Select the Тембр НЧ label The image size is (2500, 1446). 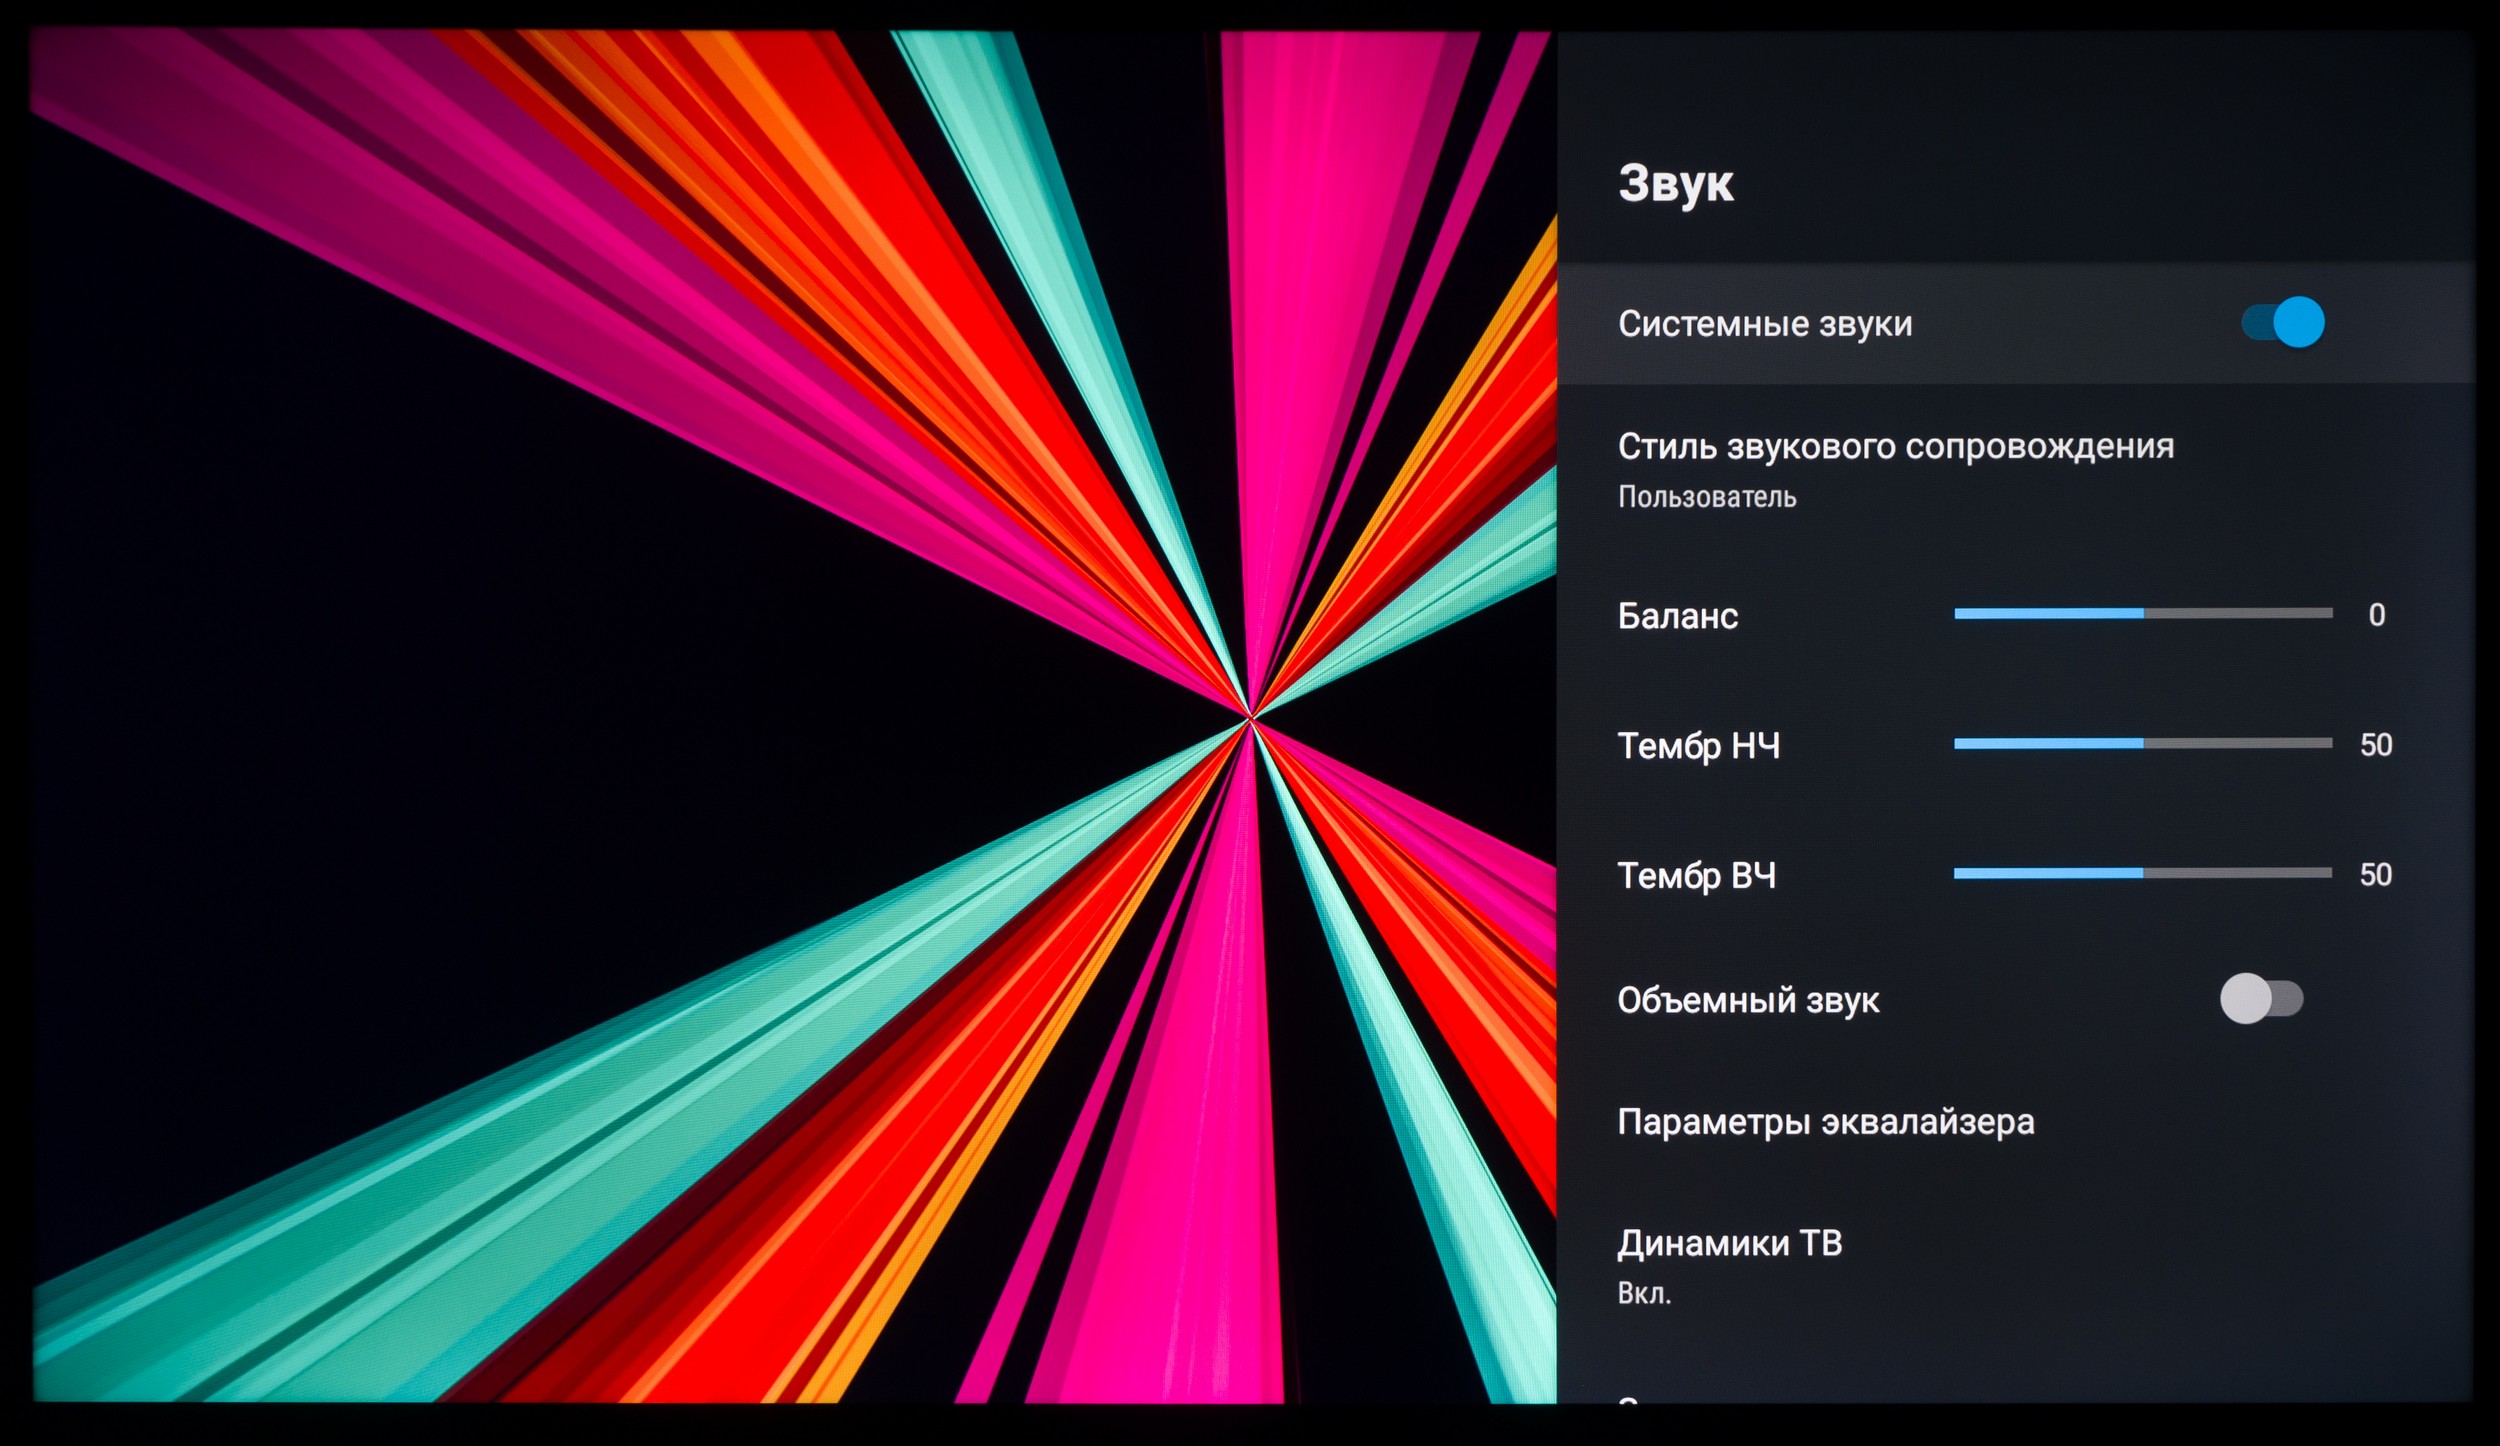[x=1698, y=746]
